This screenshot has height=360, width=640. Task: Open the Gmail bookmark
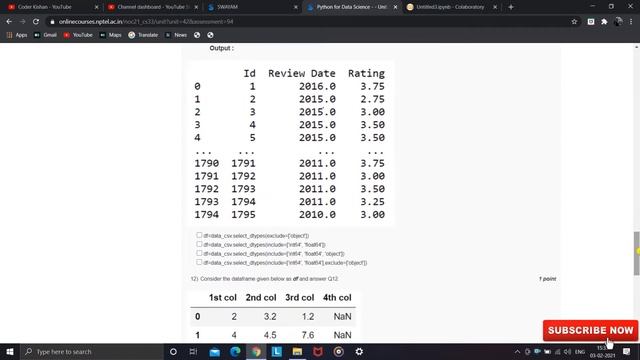(45, 35)
